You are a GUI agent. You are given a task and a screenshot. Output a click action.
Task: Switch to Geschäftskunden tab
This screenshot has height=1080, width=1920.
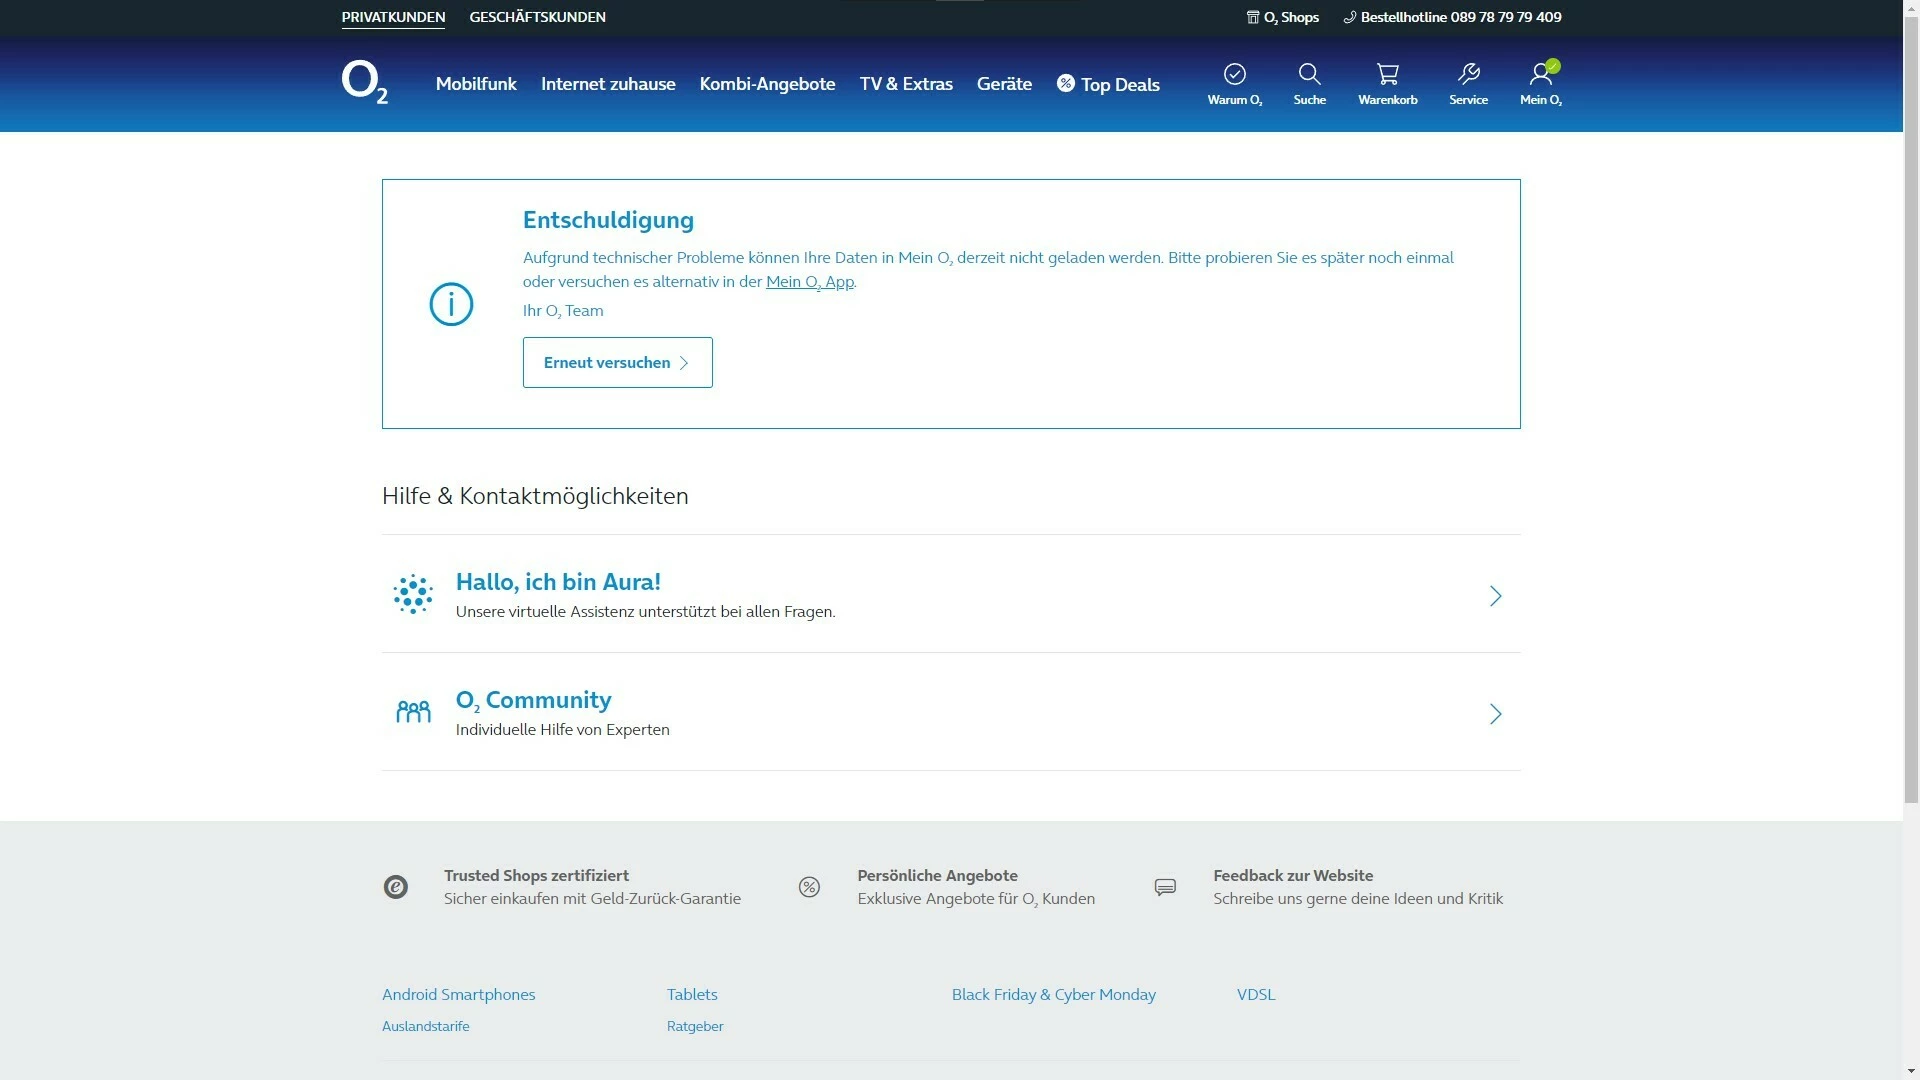[x=537, y=17]
